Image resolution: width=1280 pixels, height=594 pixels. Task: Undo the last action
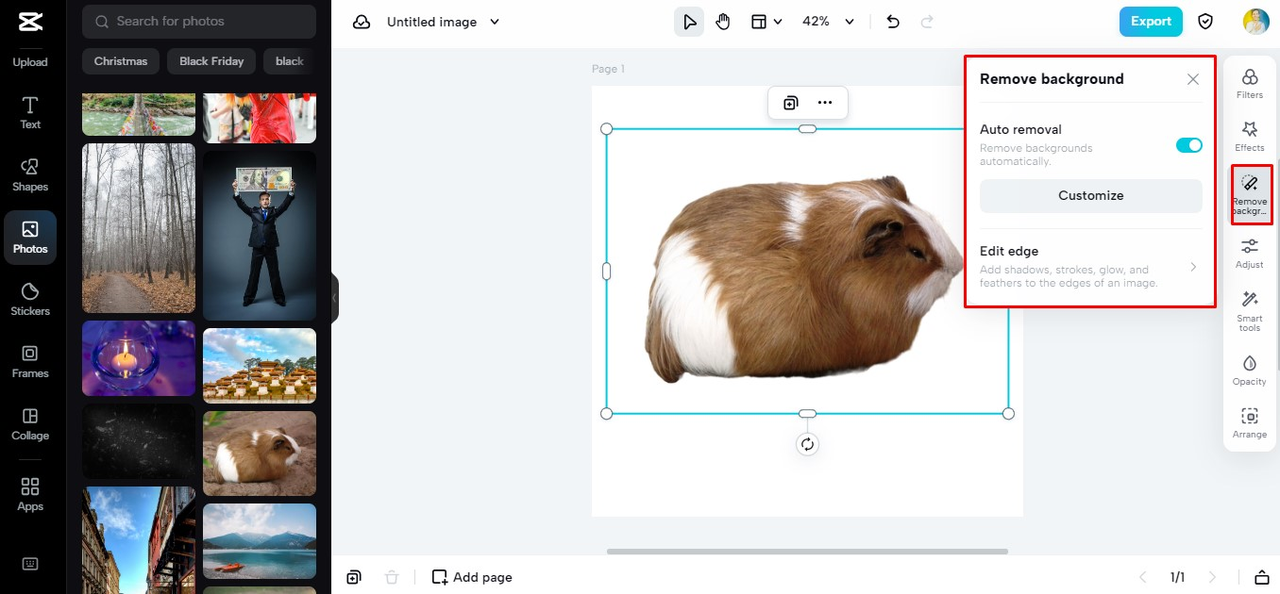pos(893,21)
